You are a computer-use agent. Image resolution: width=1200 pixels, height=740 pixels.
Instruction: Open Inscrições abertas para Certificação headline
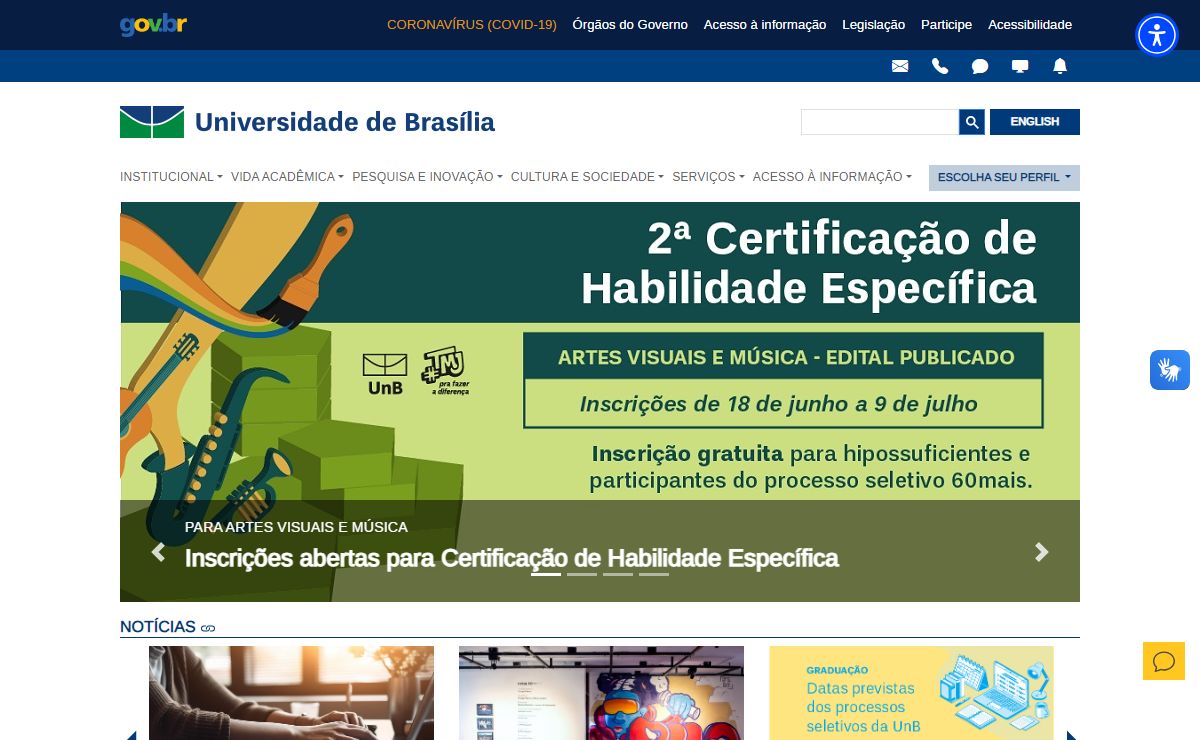click(512, 558)
